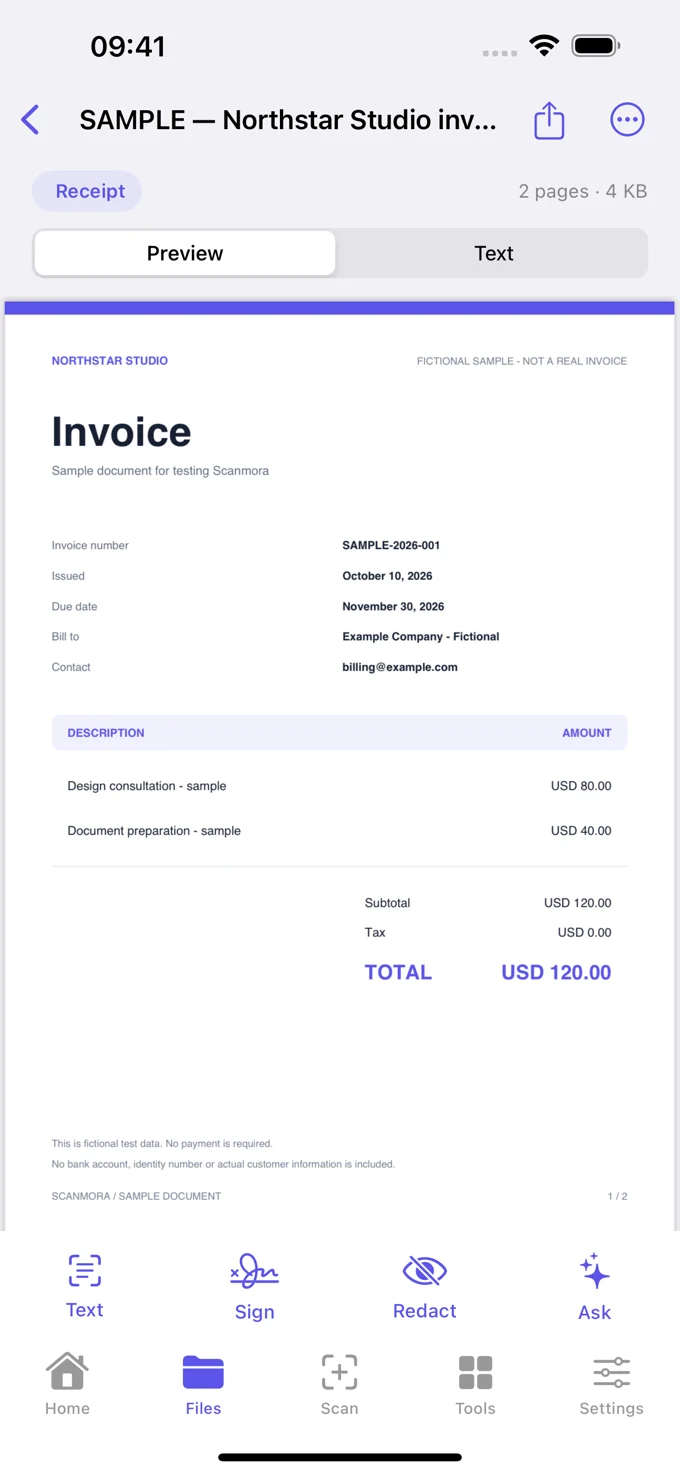The image size is (680, 1474).
Task: Tap the 09:41 clock
Action: pyautogui.click(x=128, y=46)
